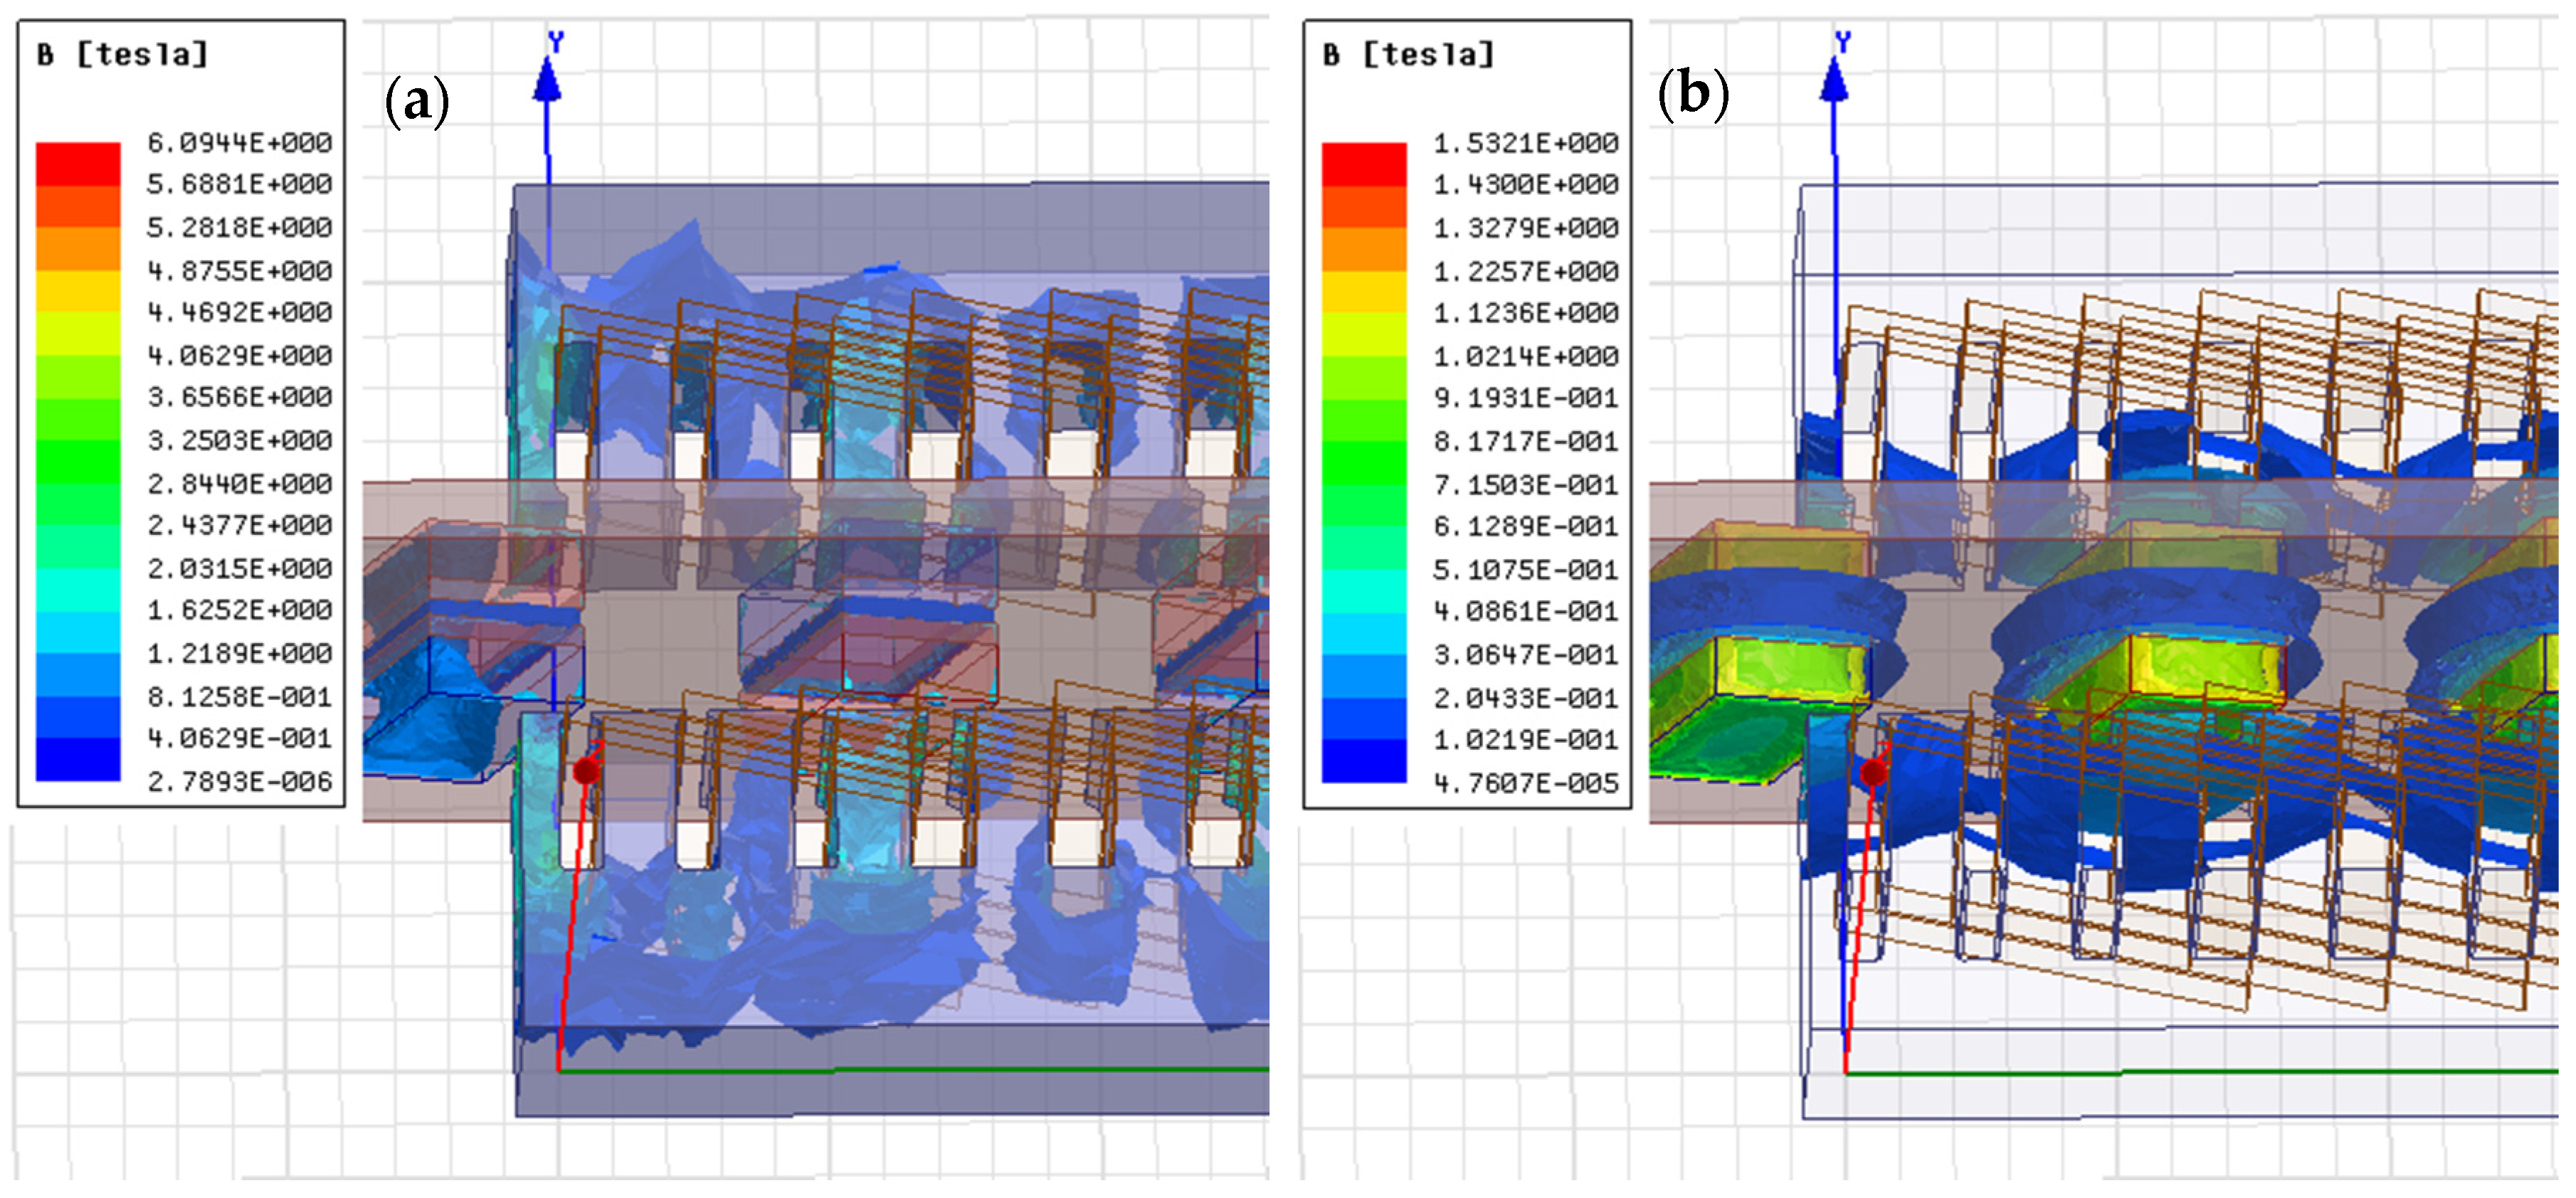Click the B [tesla] title in right legend

pyautogui.click(x=1408, y=54)
